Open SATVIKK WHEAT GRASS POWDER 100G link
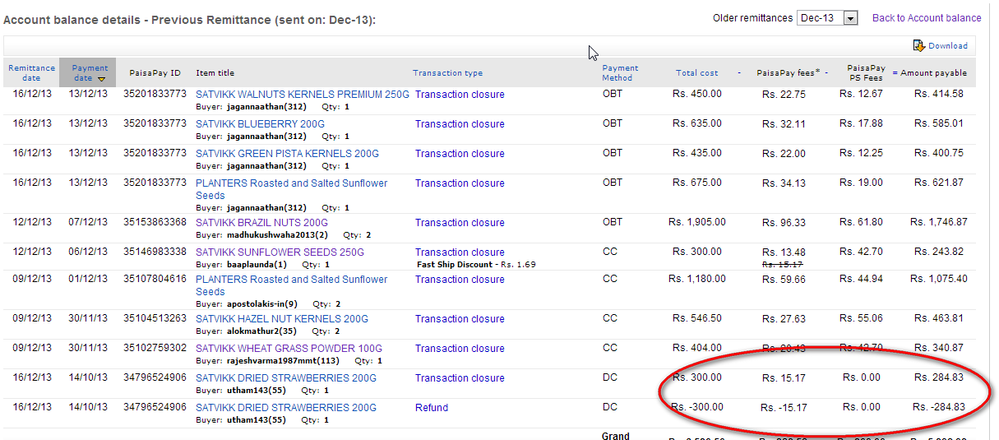999x440 pixels. [x=289, y=349]
